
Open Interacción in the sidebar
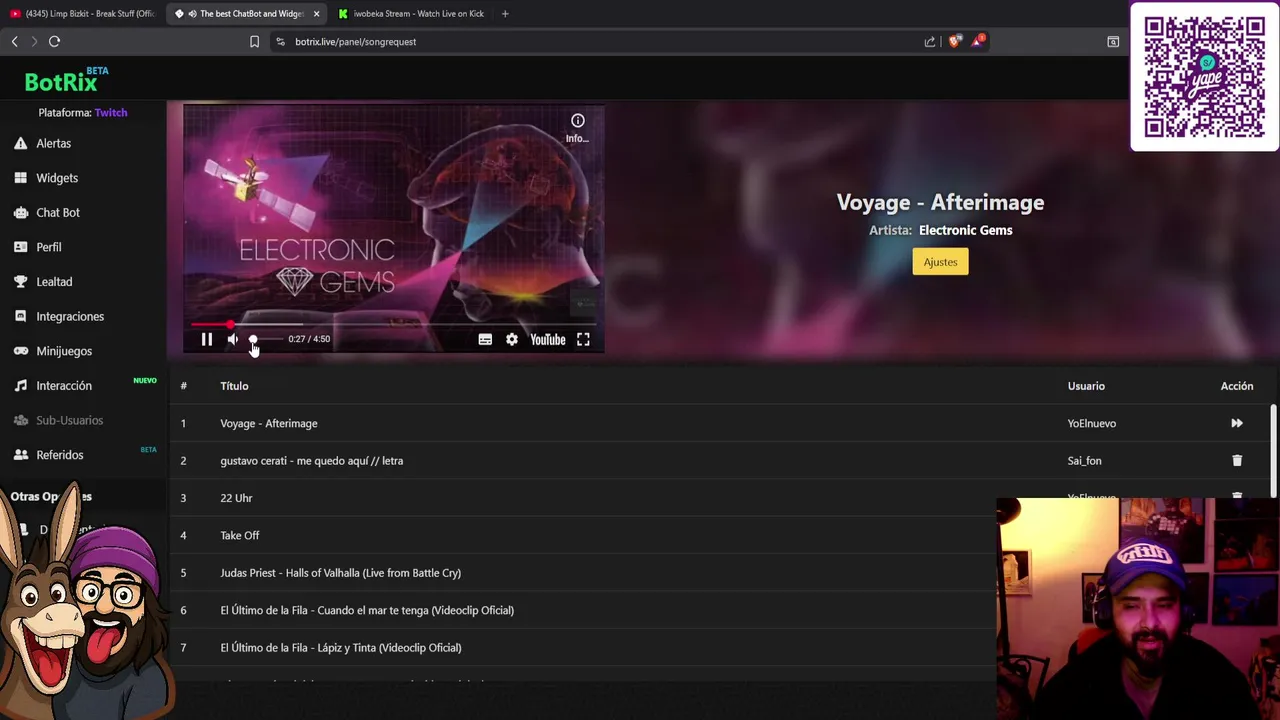click(64, 386)
